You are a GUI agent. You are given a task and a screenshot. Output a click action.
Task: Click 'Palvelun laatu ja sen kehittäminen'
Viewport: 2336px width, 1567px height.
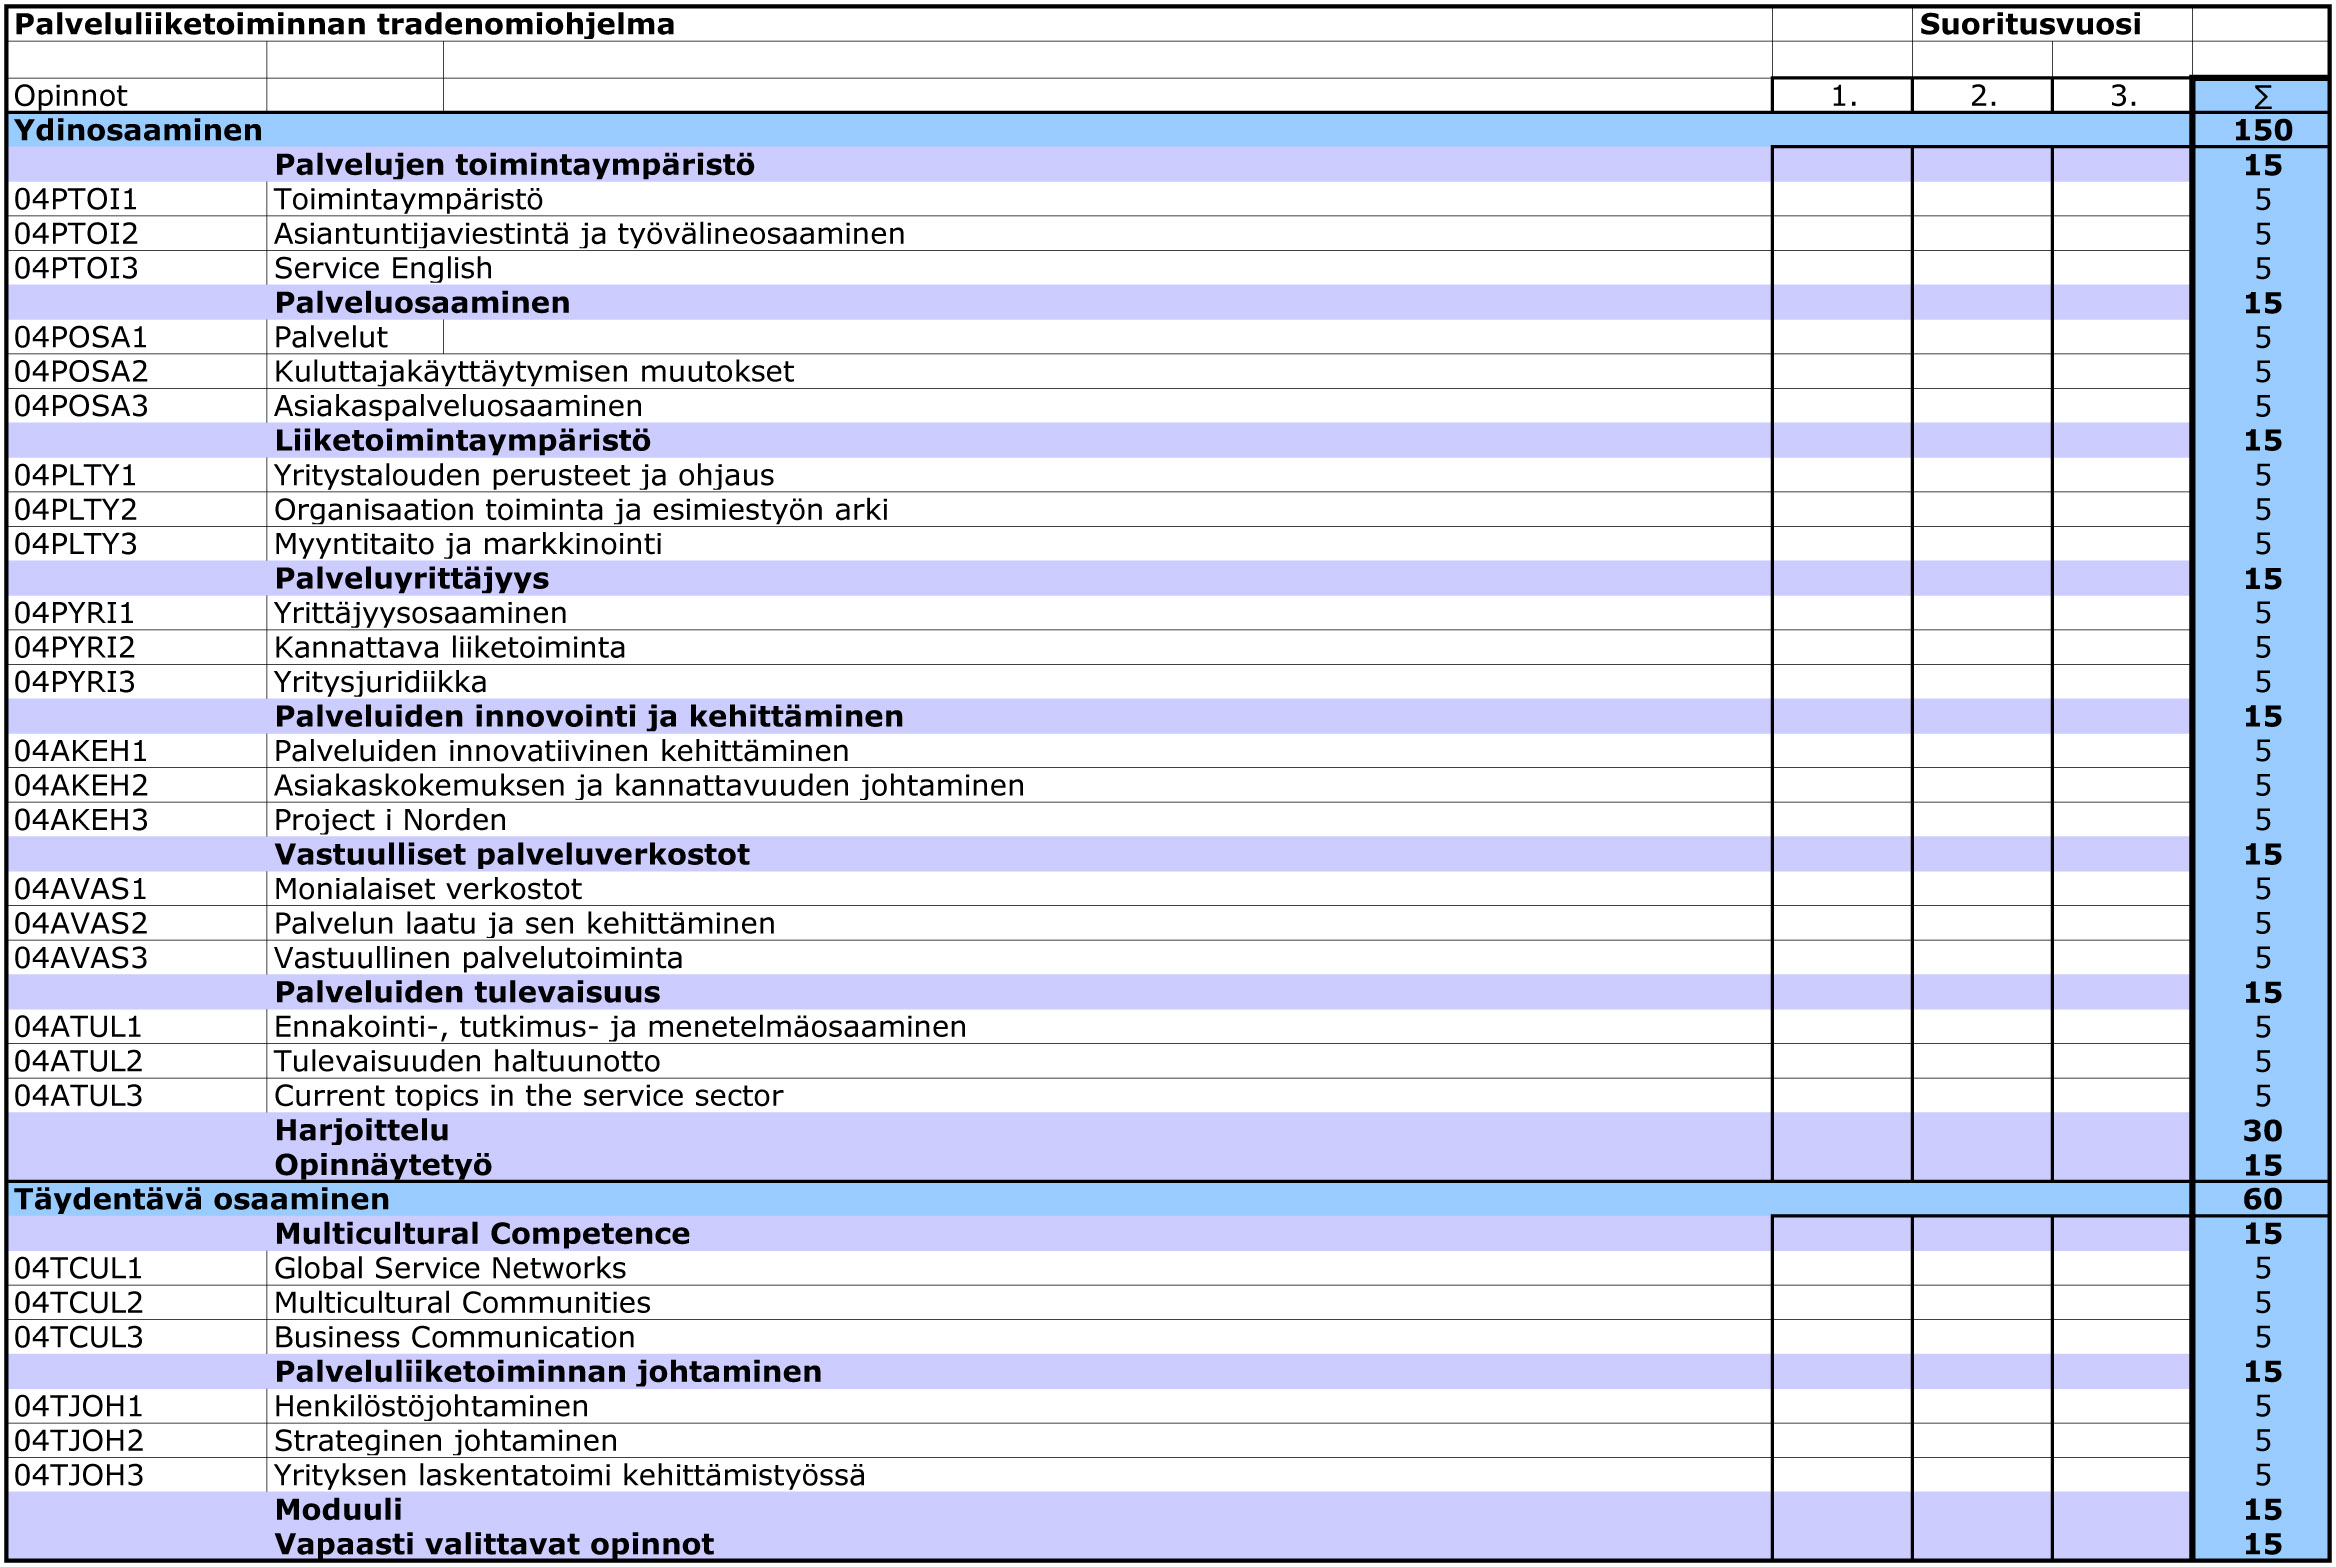click(x=525, y=924)
